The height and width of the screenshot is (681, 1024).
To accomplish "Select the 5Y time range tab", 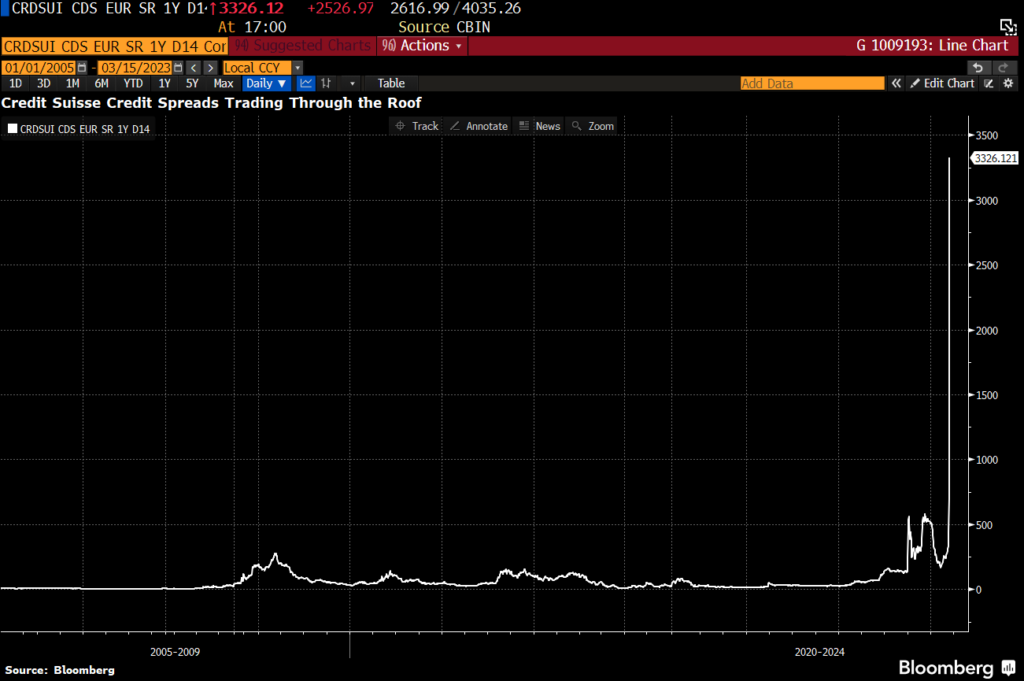I will pos(192,83).
